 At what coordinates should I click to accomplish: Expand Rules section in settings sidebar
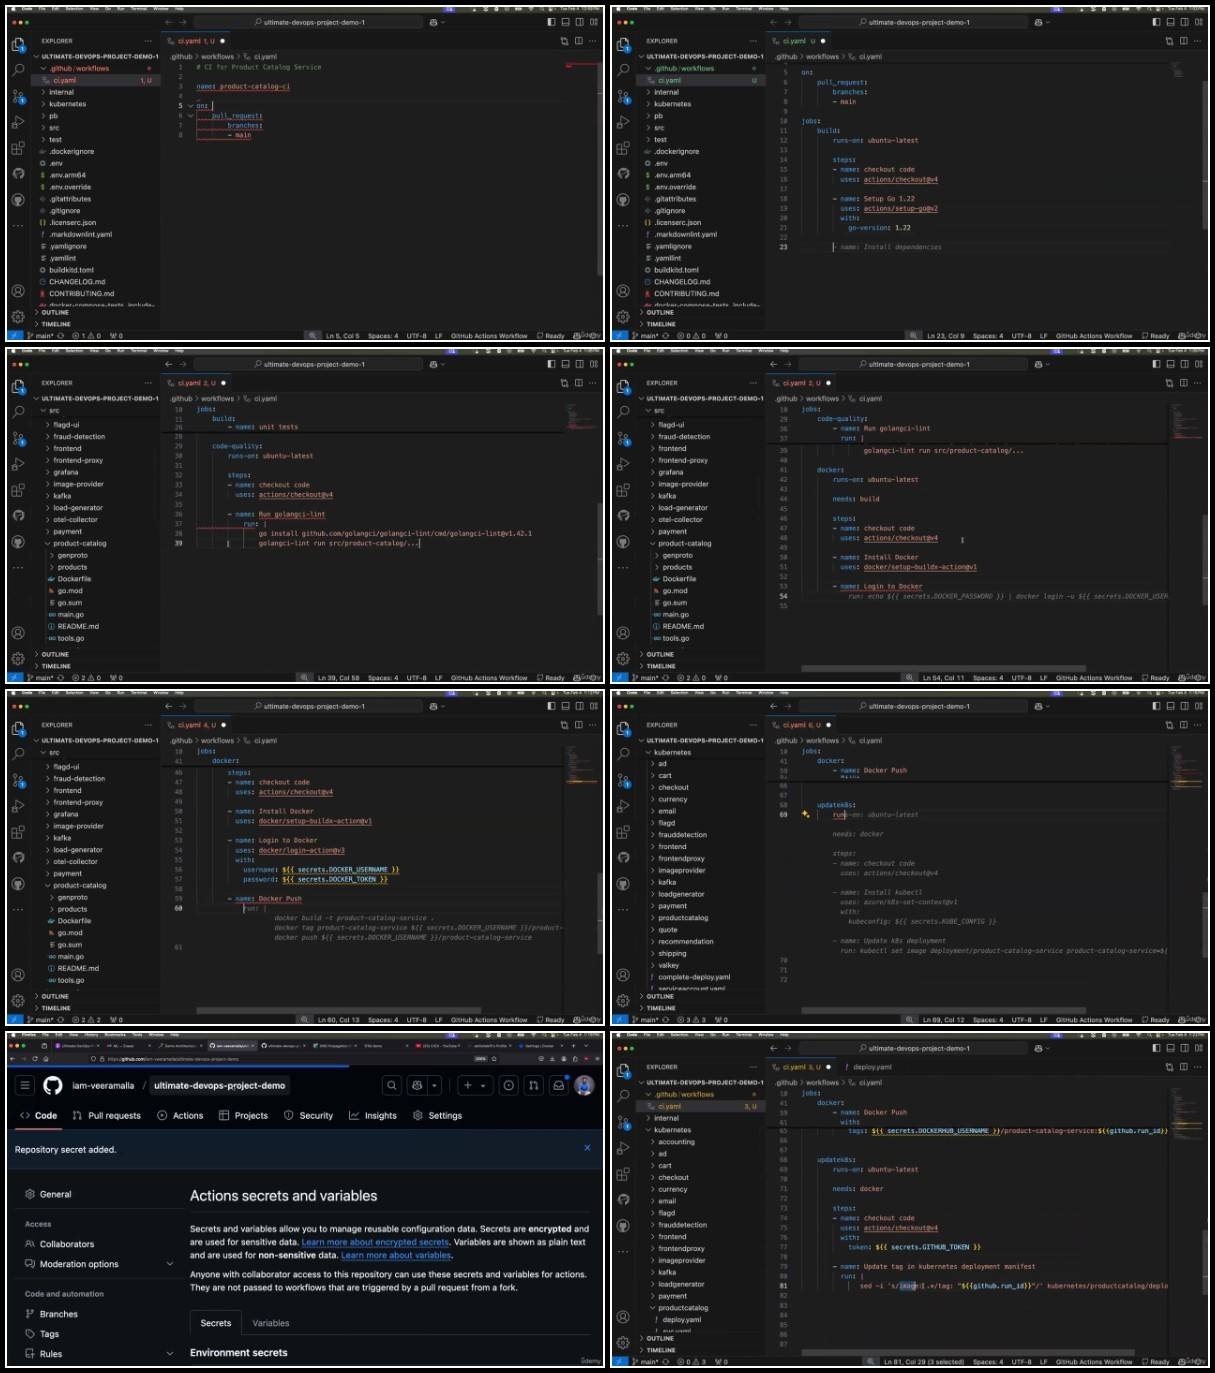click(50, 1354)
